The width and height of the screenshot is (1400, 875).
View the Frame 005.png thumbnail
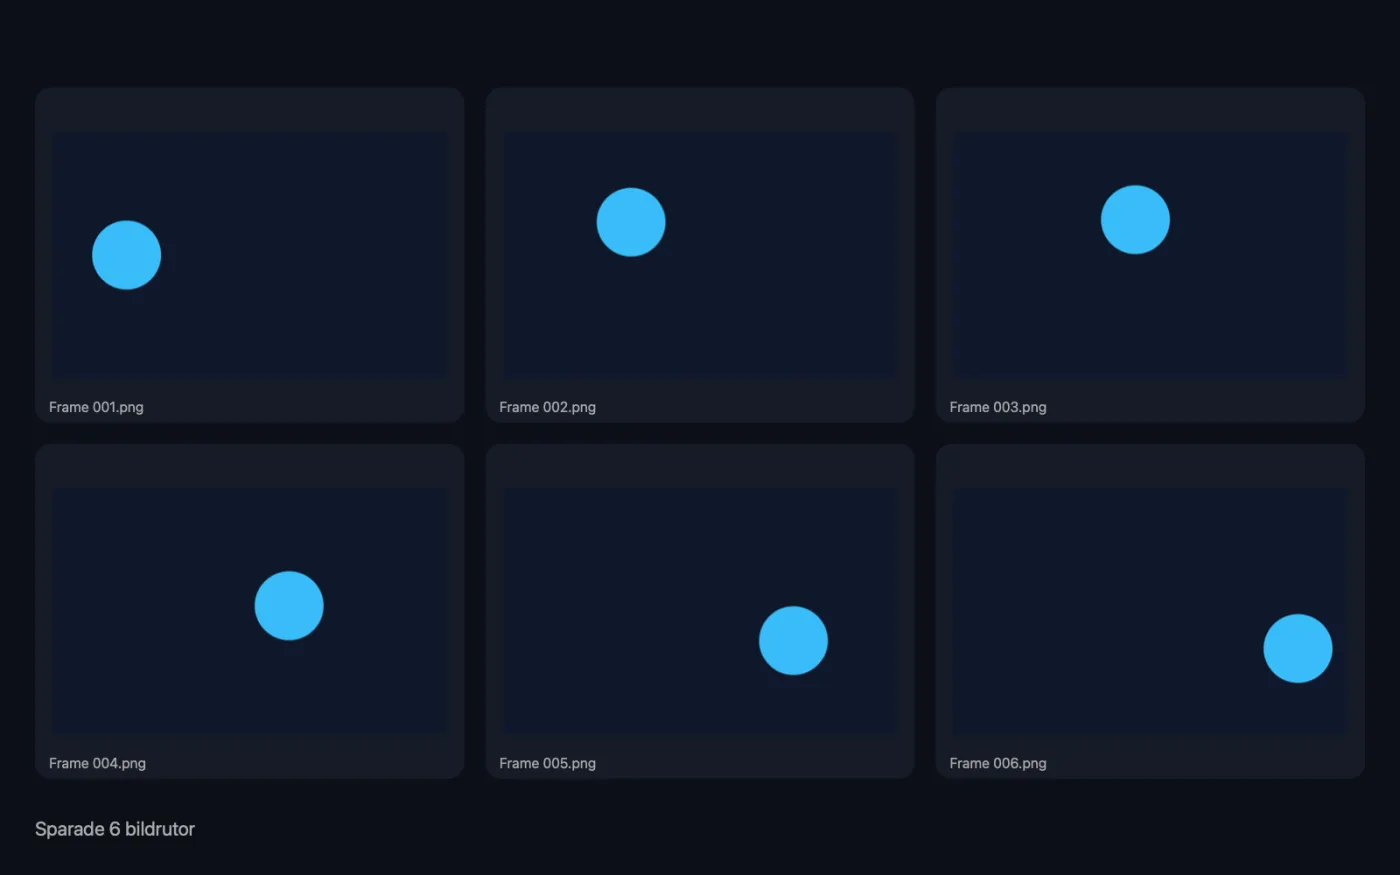700,611
